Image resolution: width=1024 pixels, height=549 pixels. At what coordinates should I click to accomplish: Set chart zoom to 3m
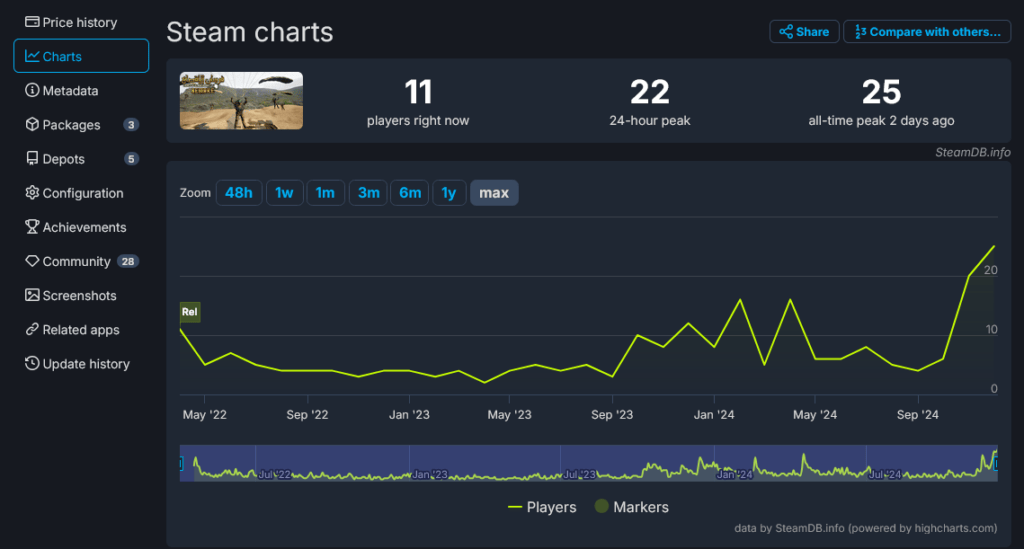(x=368, y=193)
